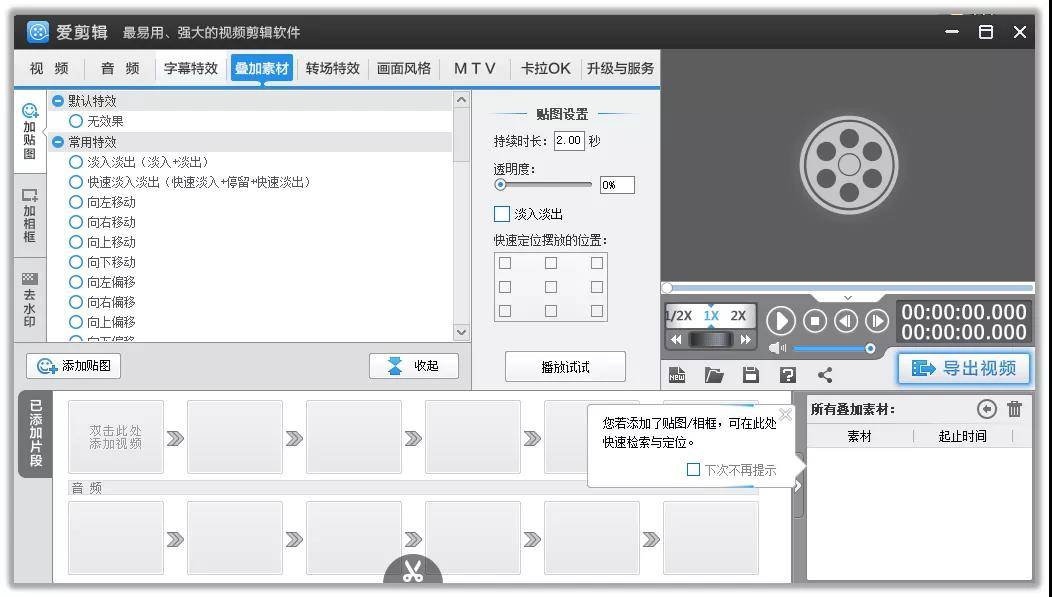The height and width of the screenshot is (597, 1052).
Task: Select the center quick position box
Action: point(551,287)
